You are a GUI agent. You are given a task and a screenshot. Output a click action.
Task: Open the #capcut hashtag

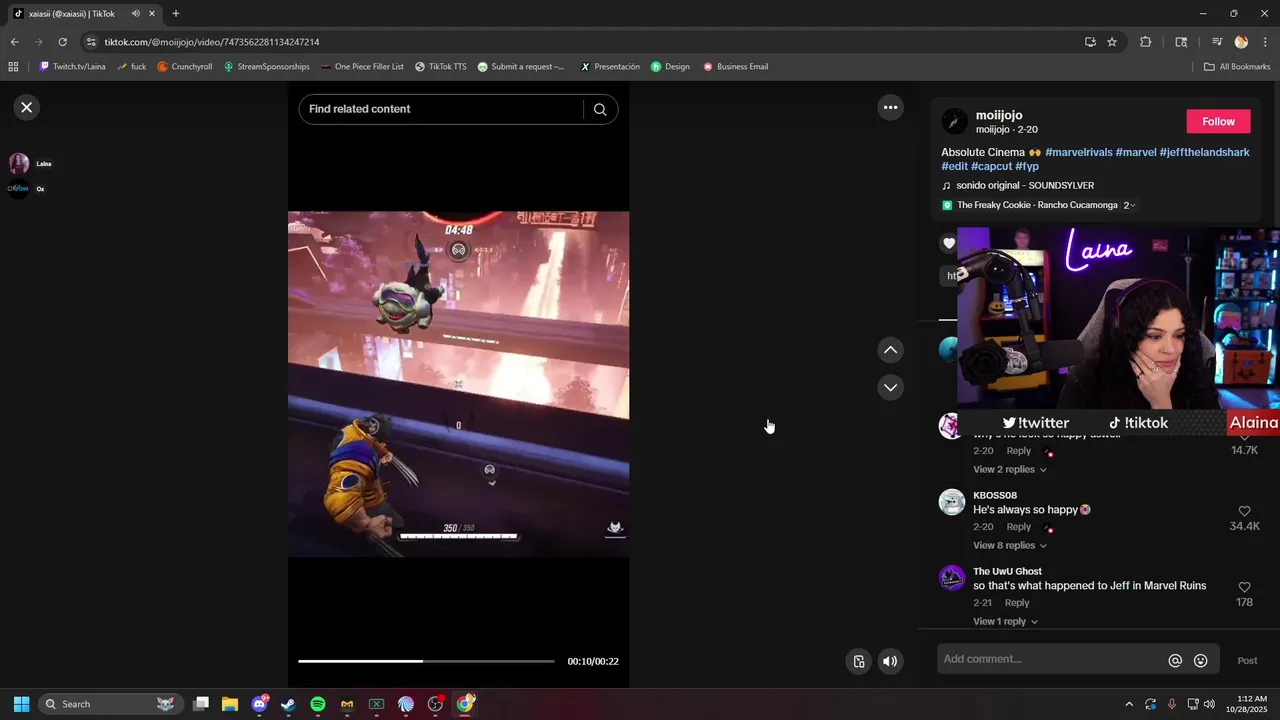coord(991,166)
